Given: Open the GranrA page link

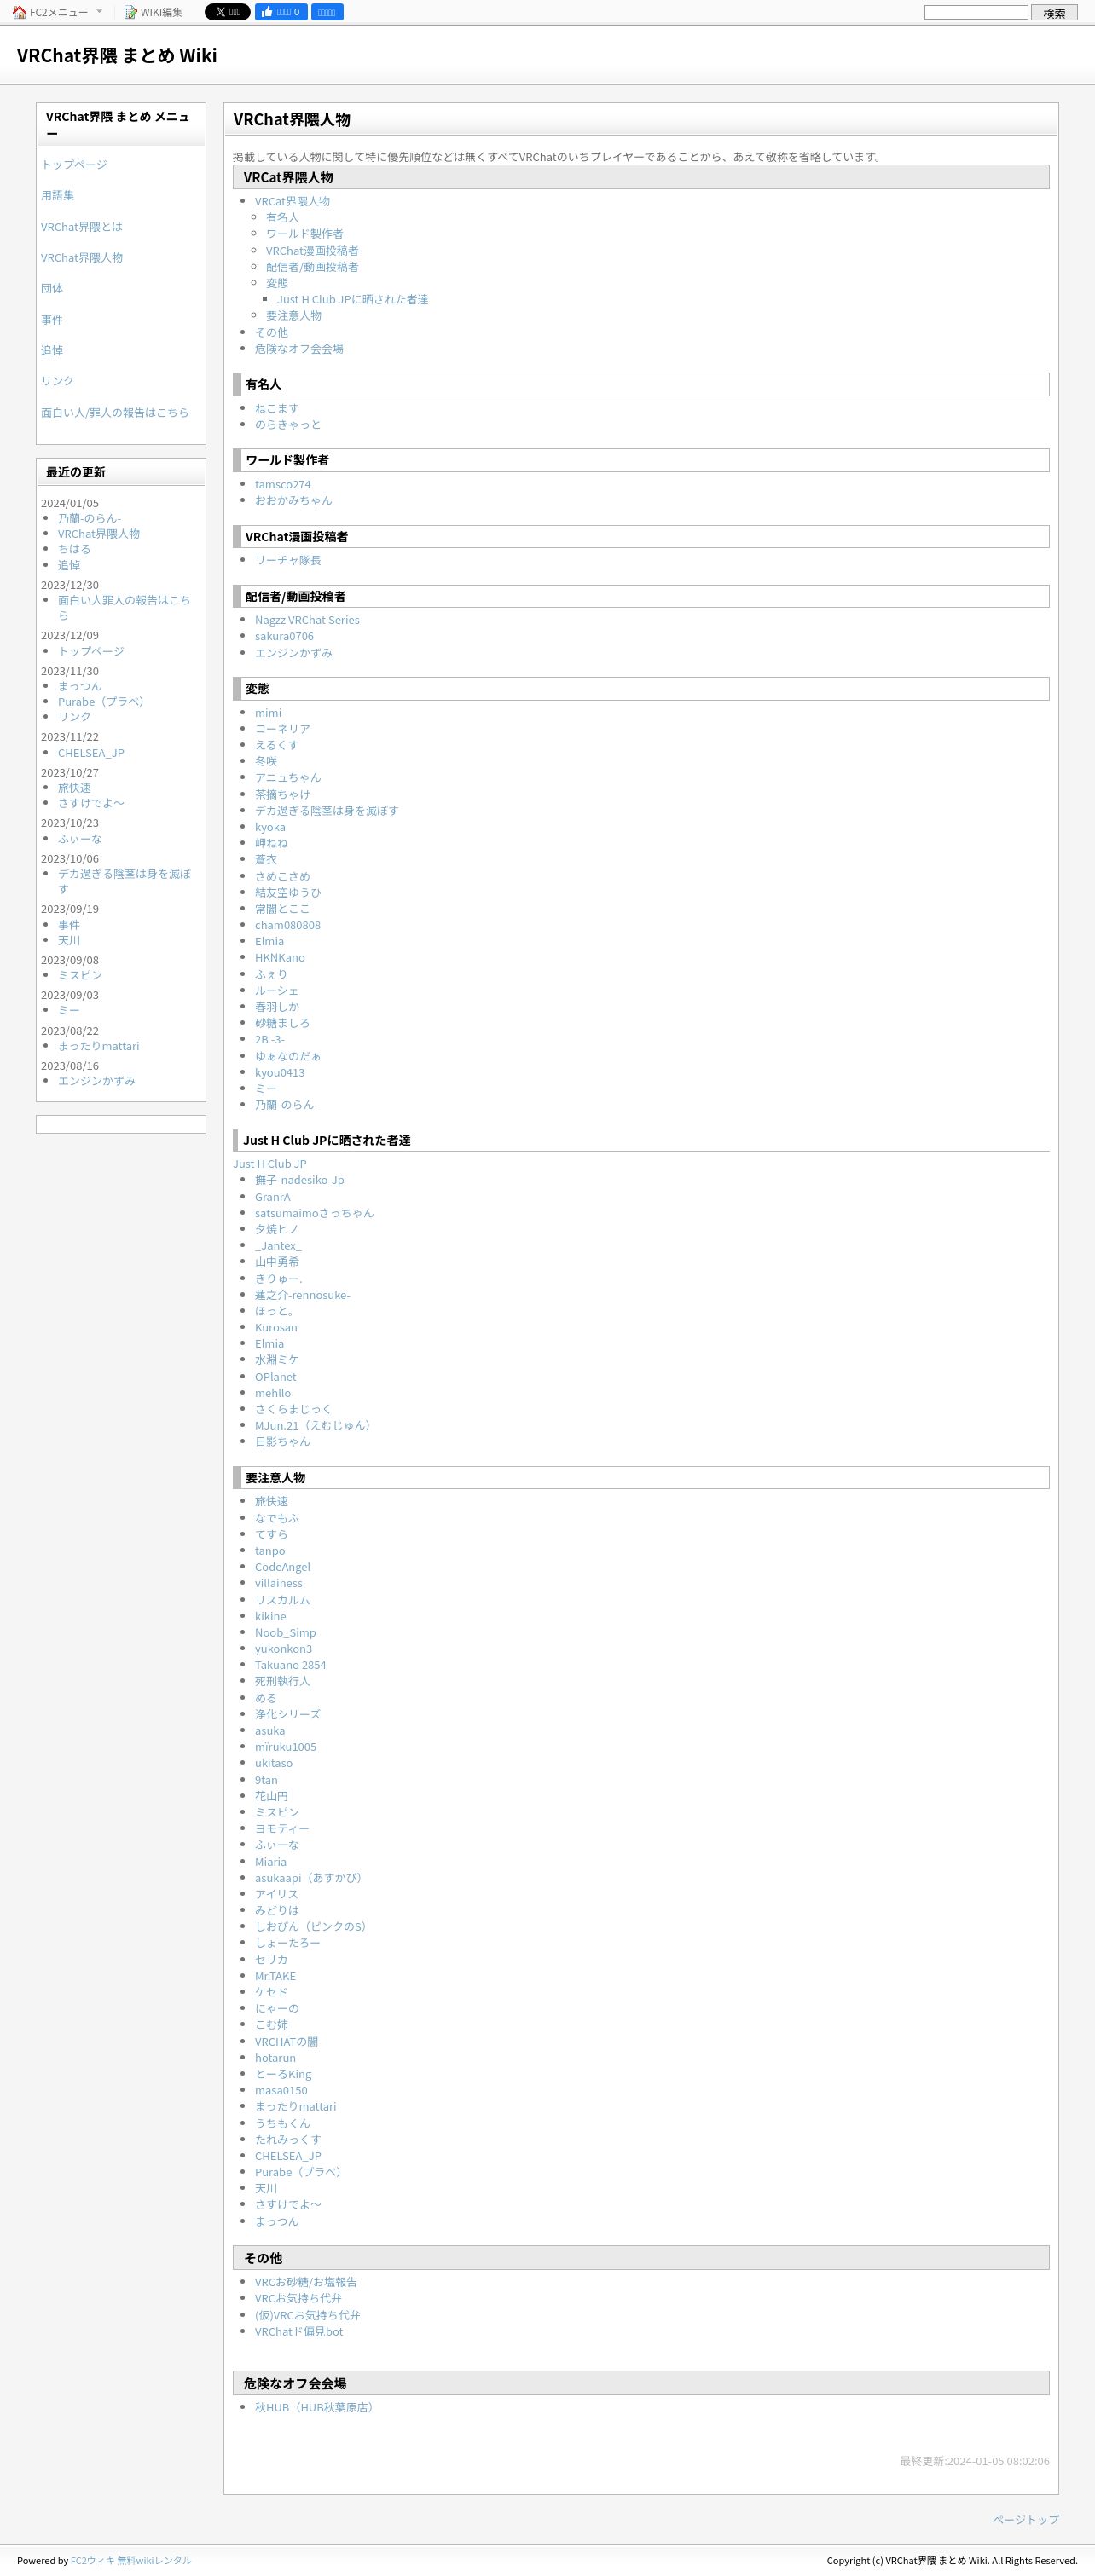Looking at the screenshot, I should 273,1197.
